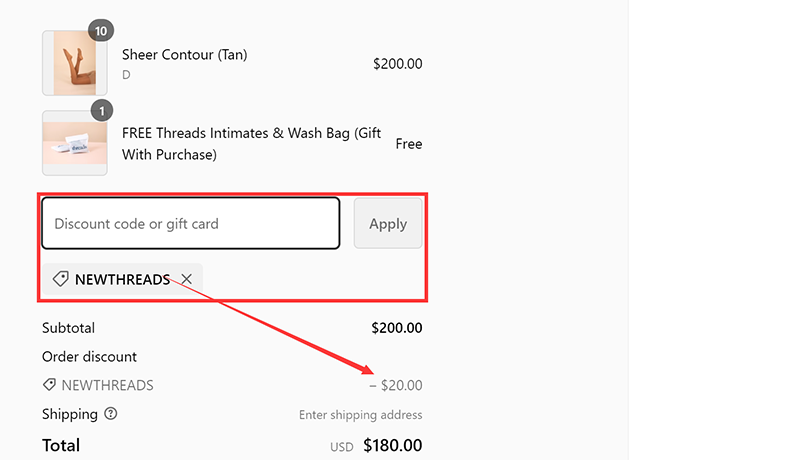
Task: Focus the Discount code or gift card field
Action: (x=190, y=224)
